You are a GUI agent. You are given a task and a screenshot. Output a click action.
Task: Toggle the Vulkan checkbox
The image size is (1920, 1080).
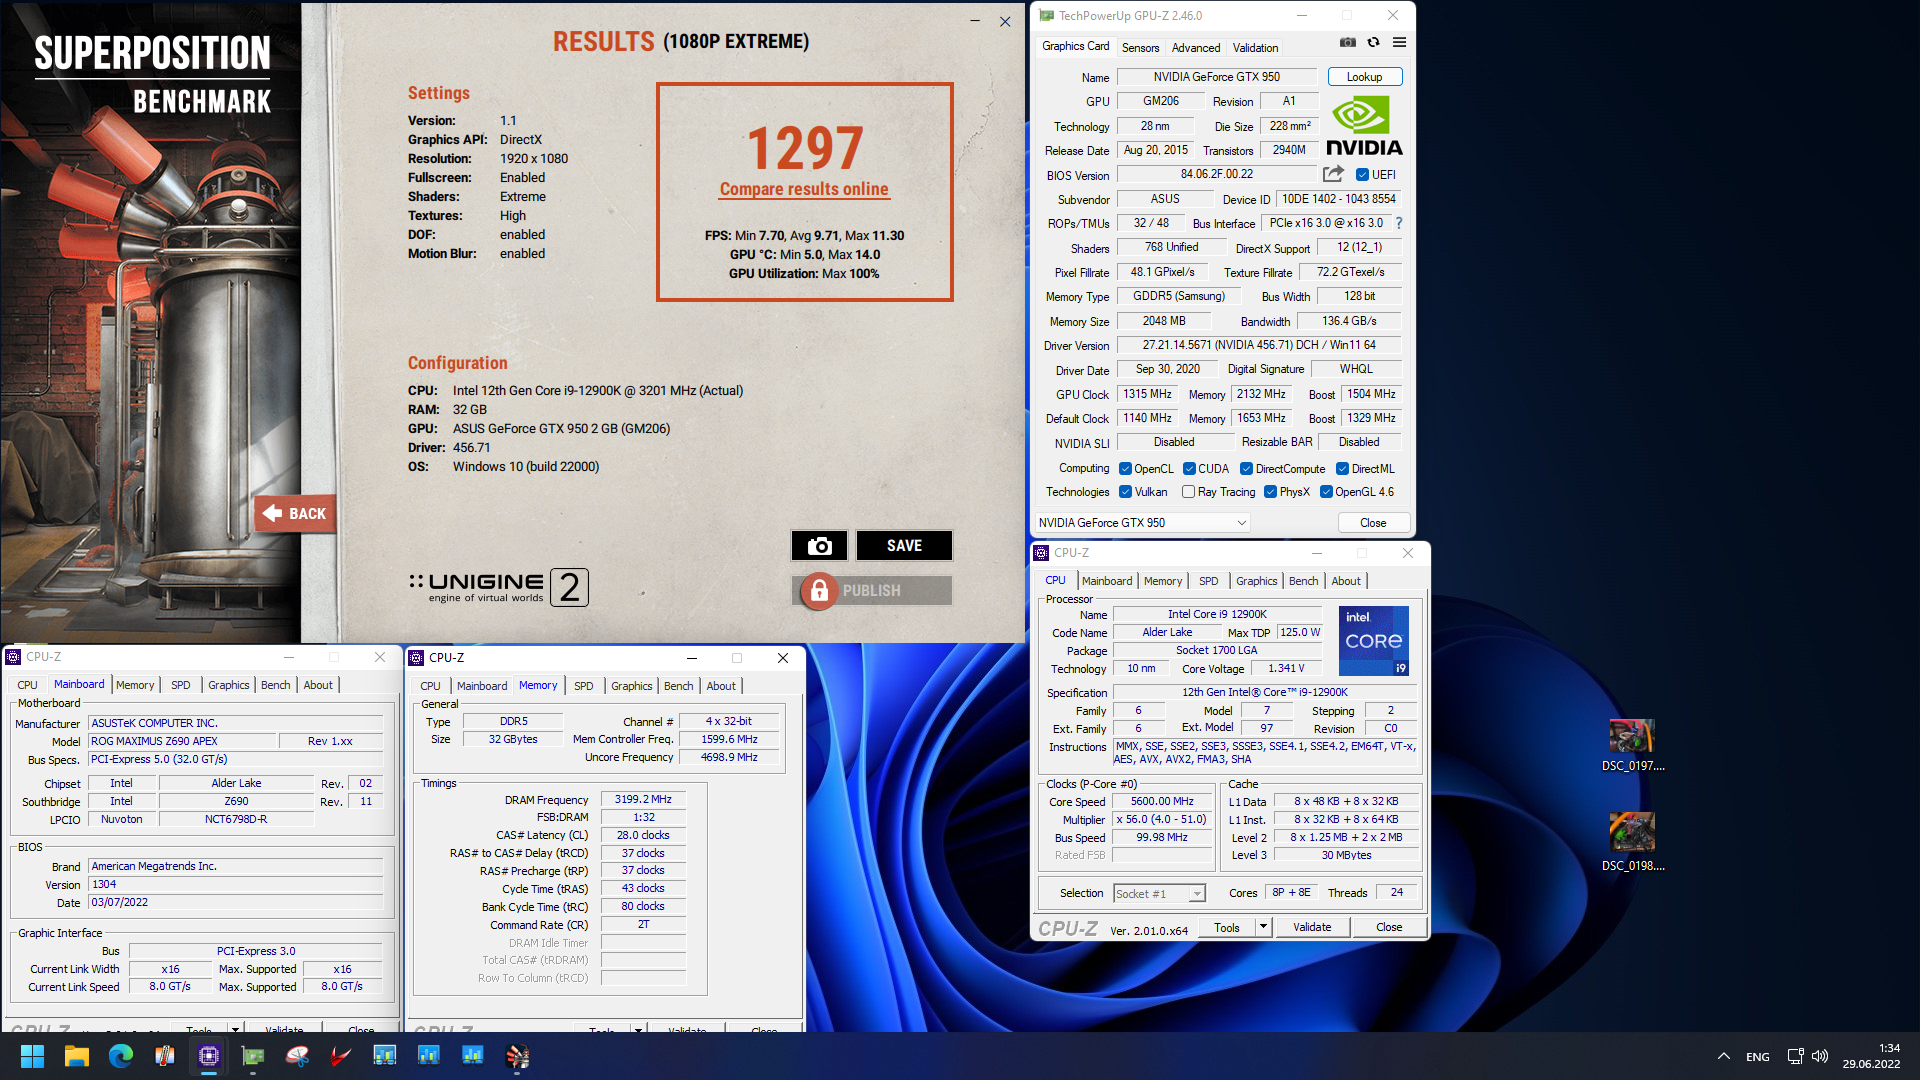click(x=1126, y=492)
